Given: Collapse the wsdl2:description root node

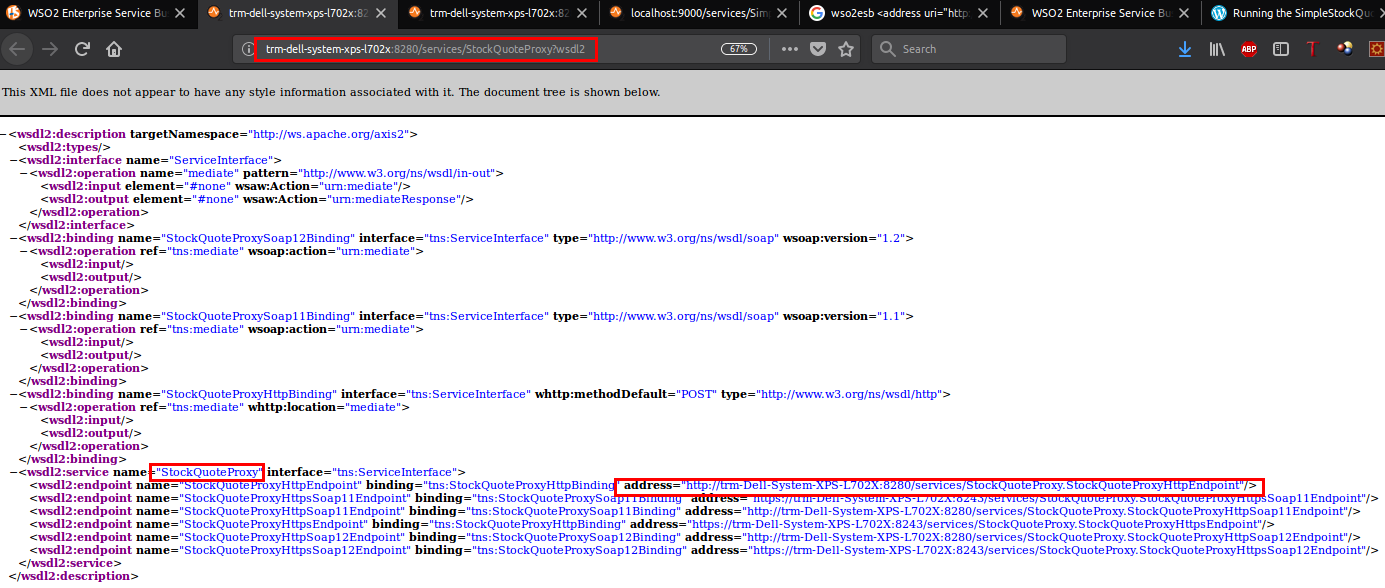Looking at the screenshot, I should pos(4,134).
